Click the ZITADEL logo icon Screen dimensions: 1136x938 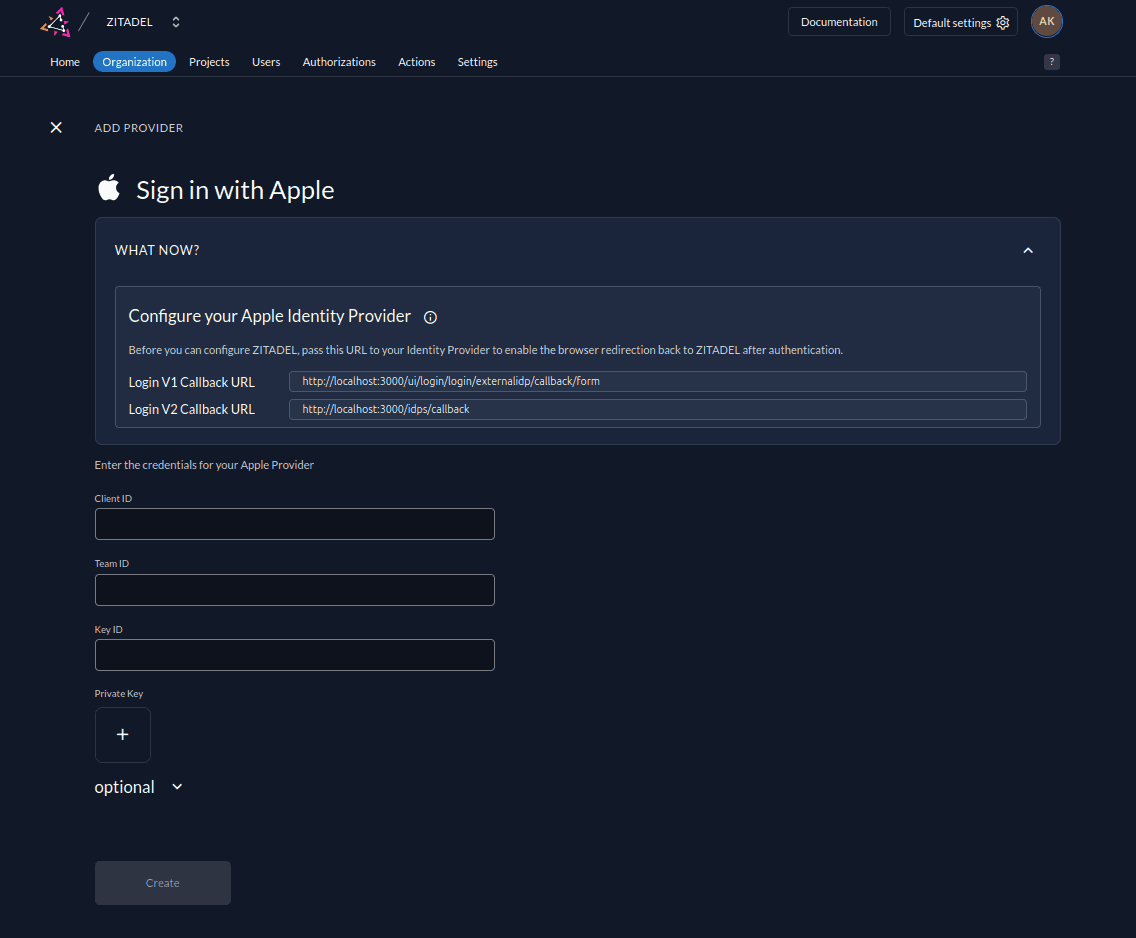(x=55, y=22)
